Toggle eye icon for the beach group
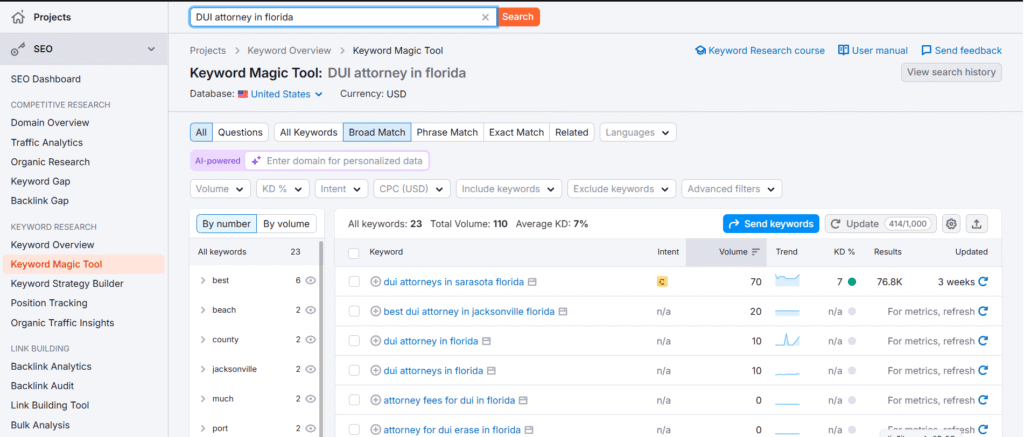This screenshot has width=1024, height=437. pos(311,310)
